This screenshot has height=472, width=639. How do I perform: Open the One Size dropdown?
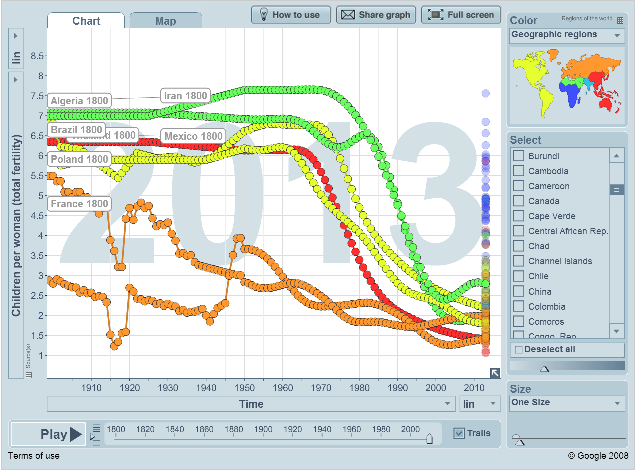click(x=565, y=402)
